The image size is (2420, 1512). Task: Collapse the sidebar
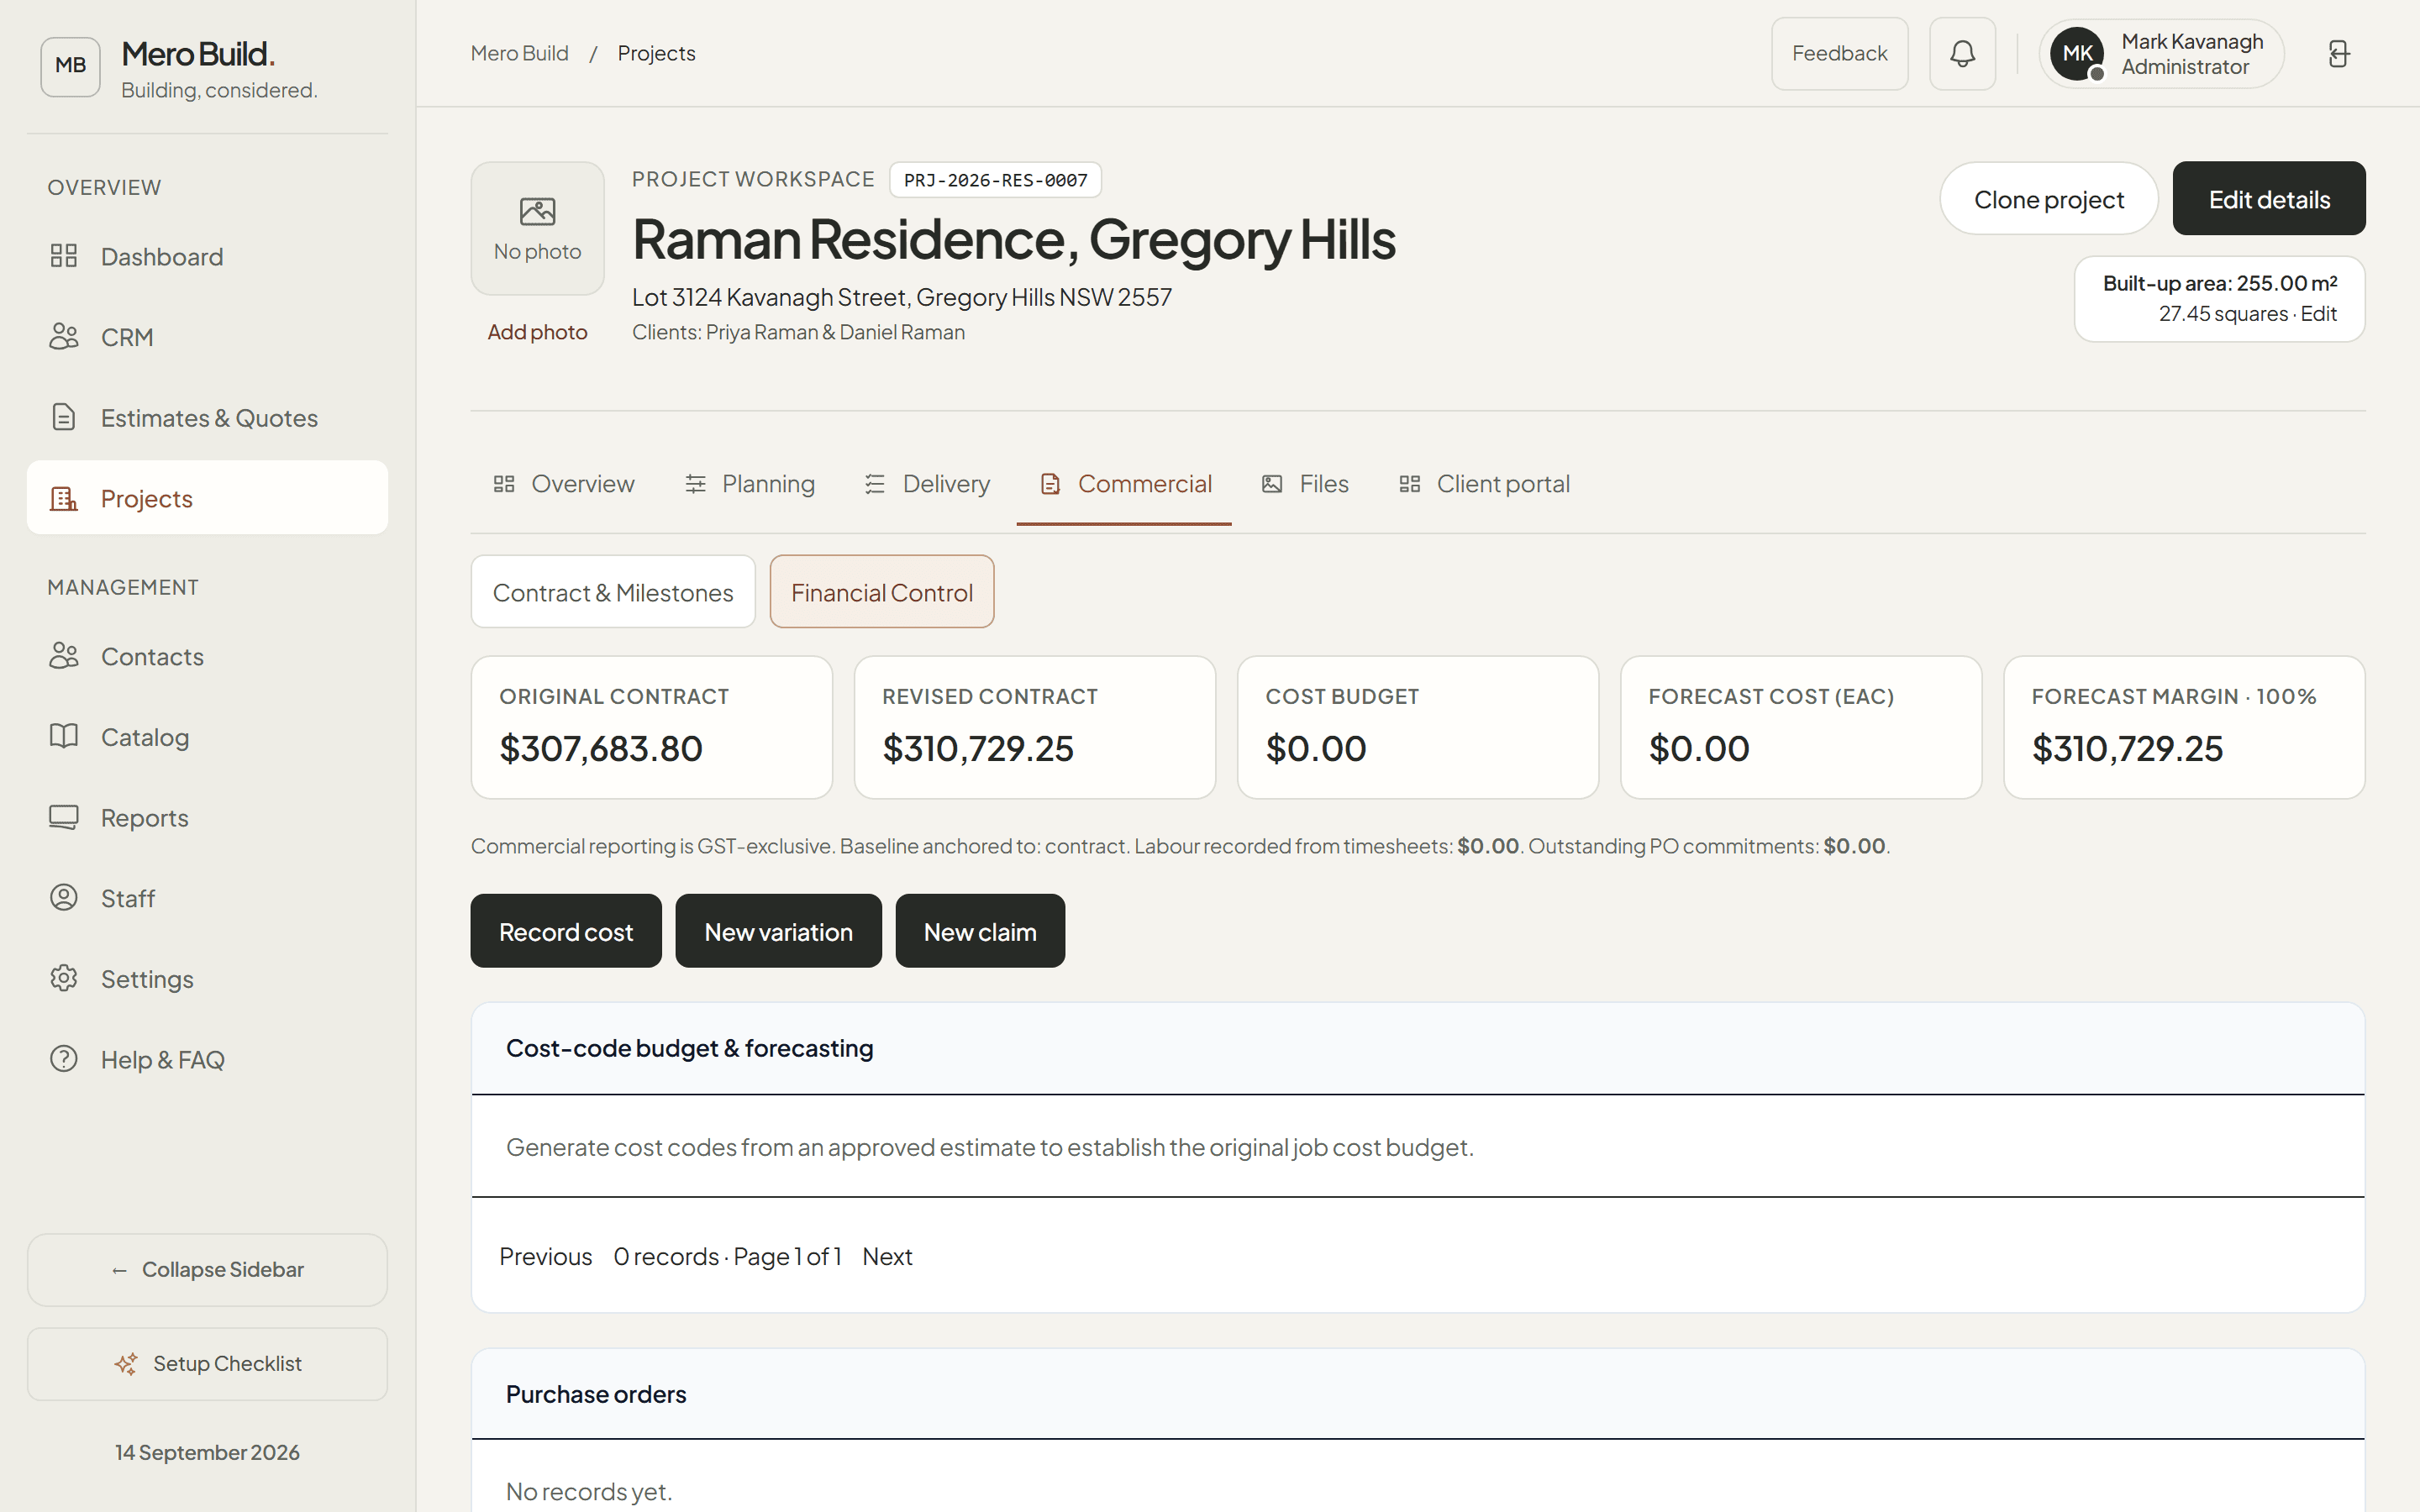coord(207,1270)
